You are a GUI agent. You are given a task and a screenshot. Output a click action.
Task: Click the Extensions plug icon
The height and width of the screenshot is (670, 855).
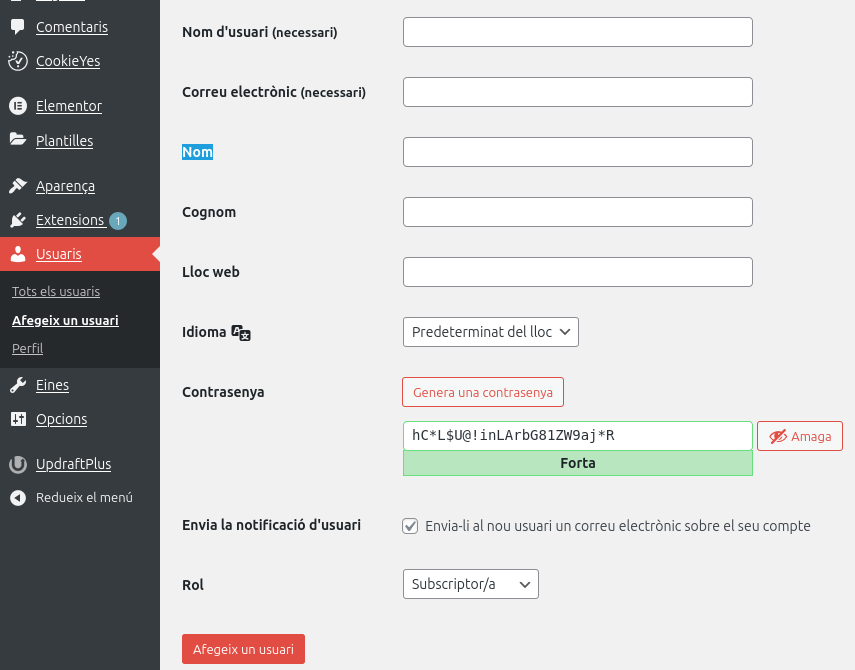tap(17, 220)
